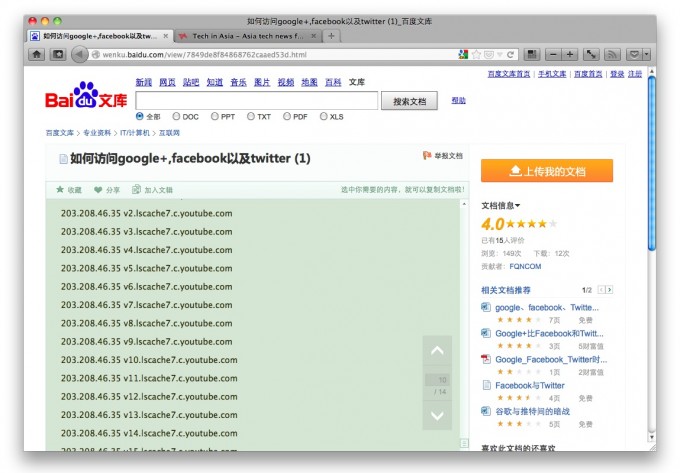680x473 pixels.
Task: Click the document page-up arrow button
Action: [437, 351]
